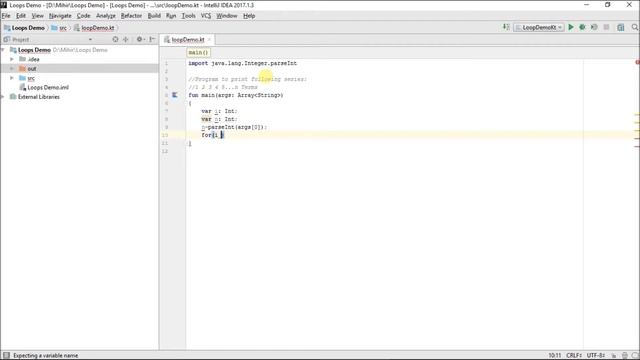Close the loopDemo.kt editor tab
This screenshot has height=360, width=640.
[x=209, y=40]
